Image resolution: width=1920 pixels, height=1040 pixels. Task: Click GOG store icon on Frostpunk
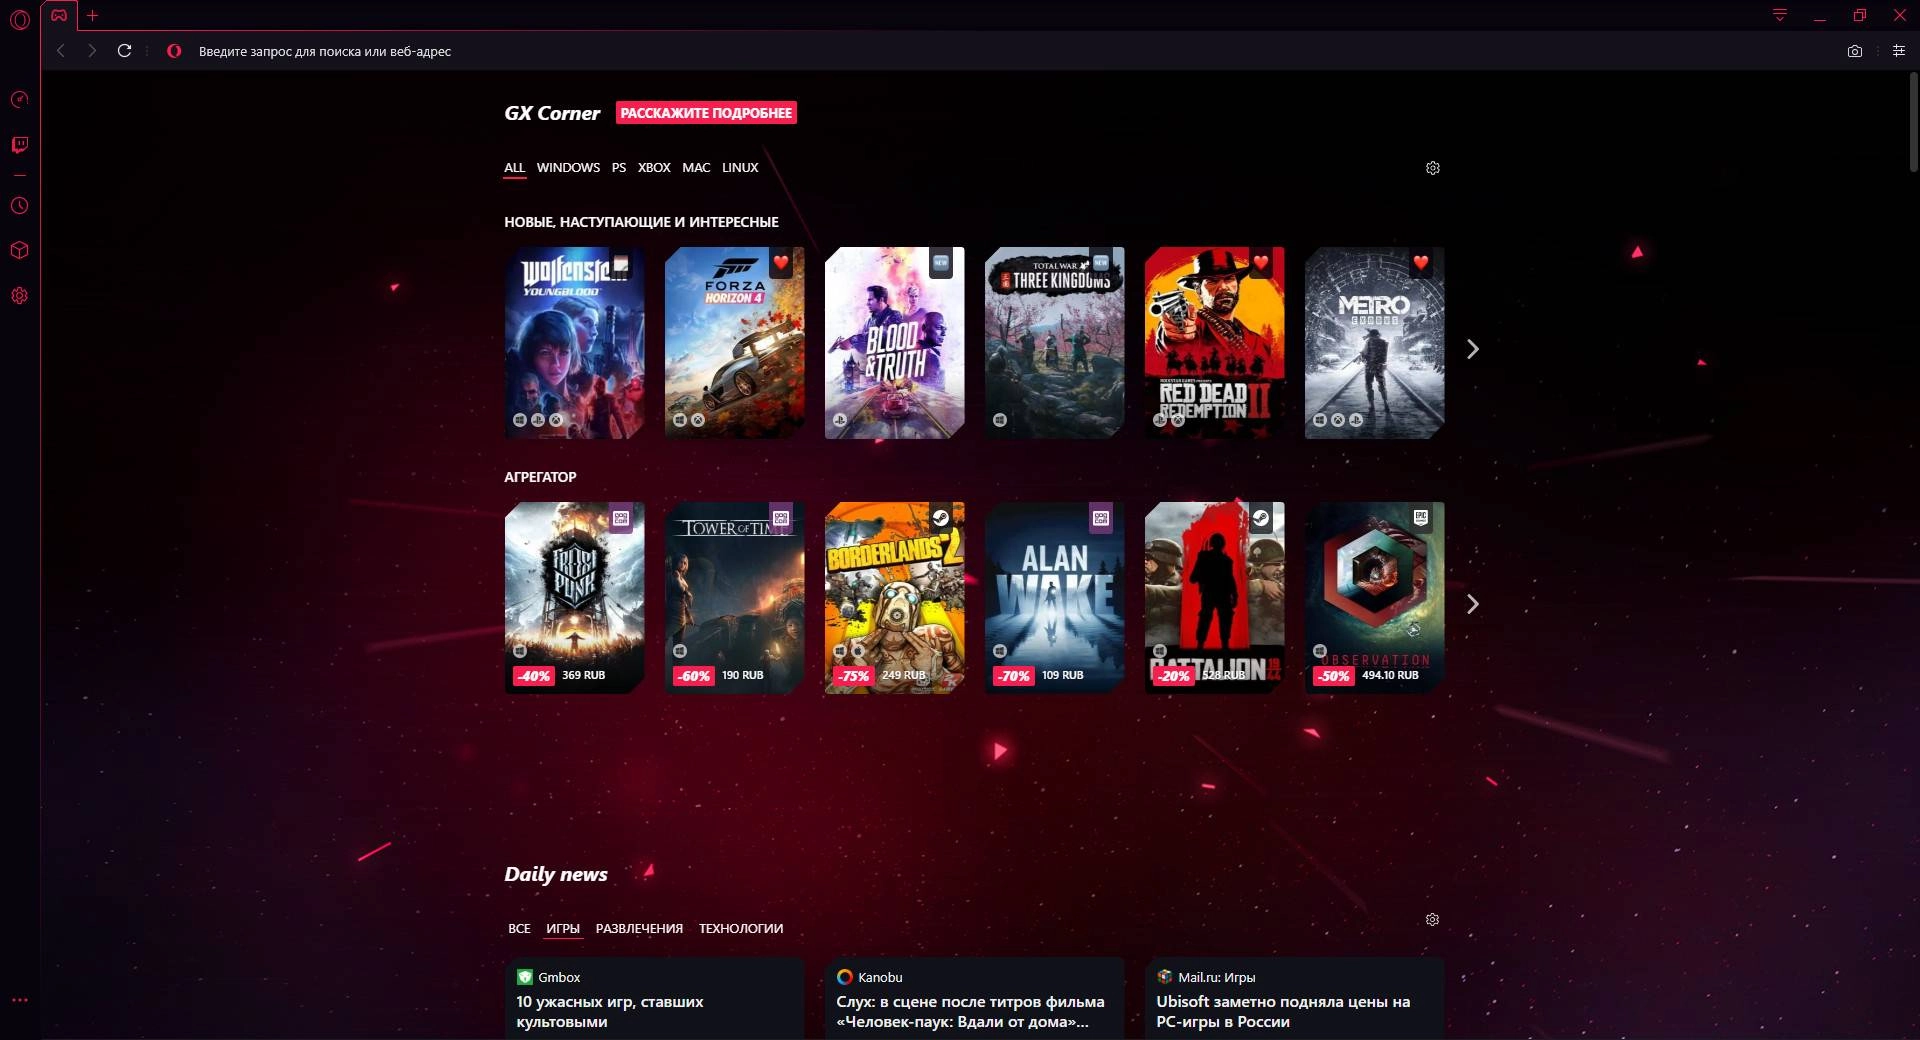click(x=621, y=518)
